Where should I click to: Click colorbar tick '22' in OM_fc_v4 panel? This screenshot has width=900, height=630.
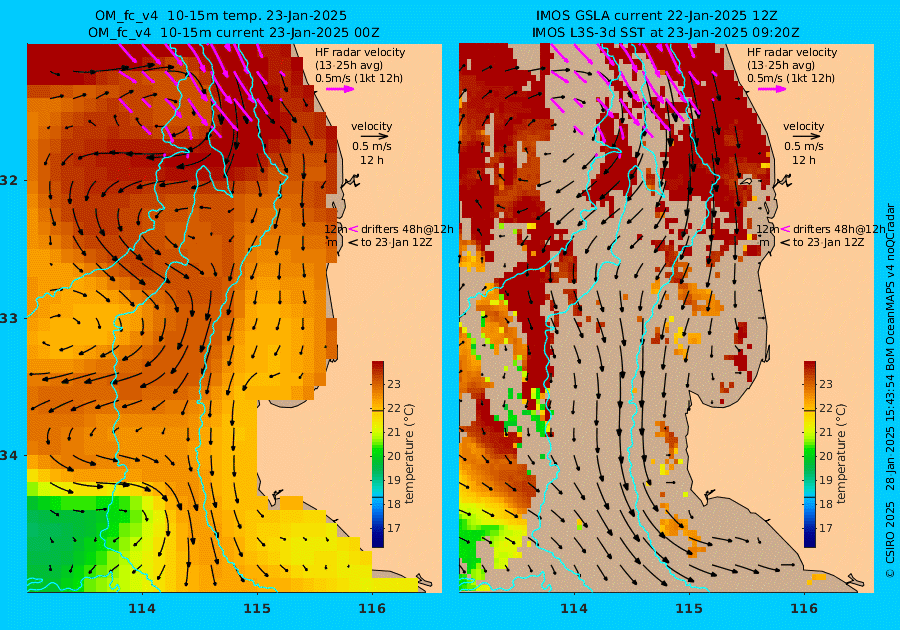[x=394, y=408]
